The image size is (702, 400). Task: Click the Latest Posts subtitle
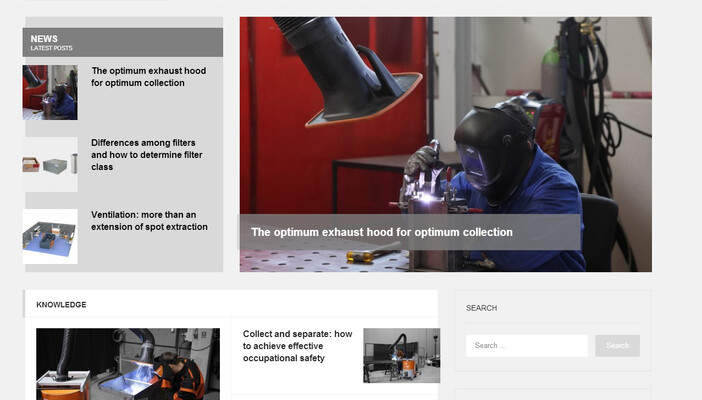[x=51, y=48]
